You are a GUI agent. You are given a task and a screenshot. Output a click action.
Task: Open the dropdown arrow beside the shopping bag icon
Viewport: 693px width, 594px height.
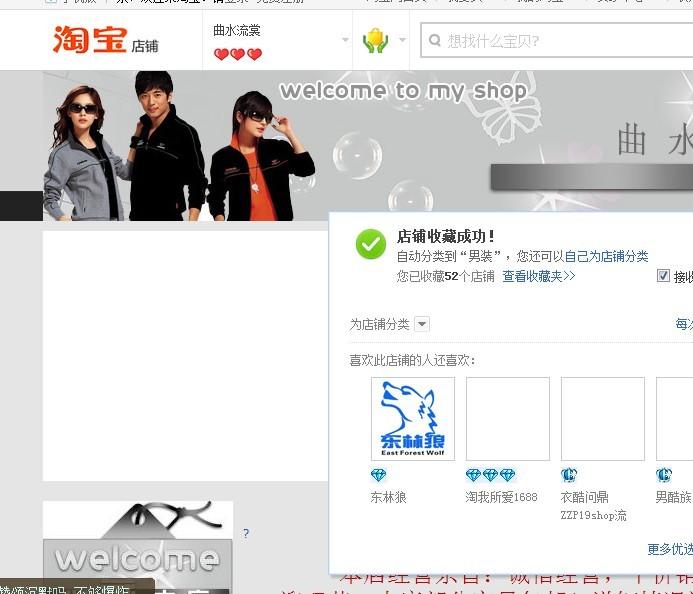coord(402,40)
